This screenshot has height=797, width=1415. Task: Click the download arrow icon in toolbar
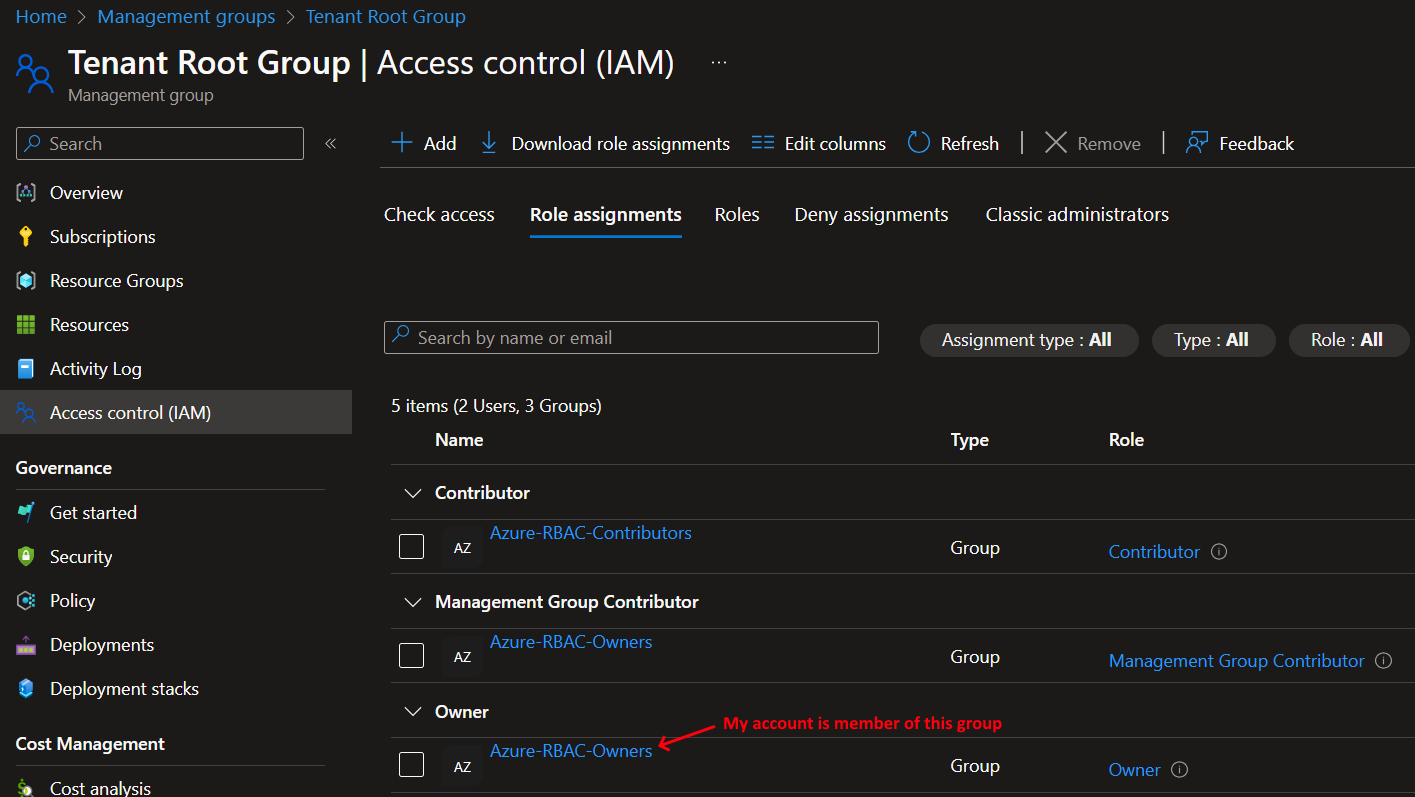click(x=489, y=143)
